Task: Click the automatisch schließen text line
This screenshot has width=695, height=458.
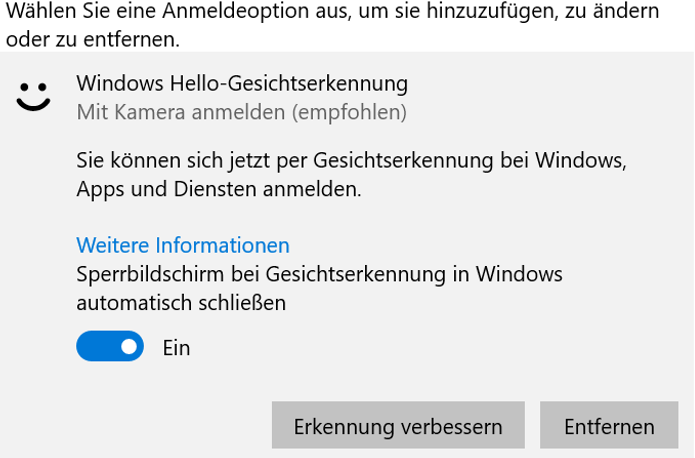Action: pos(181,302)
